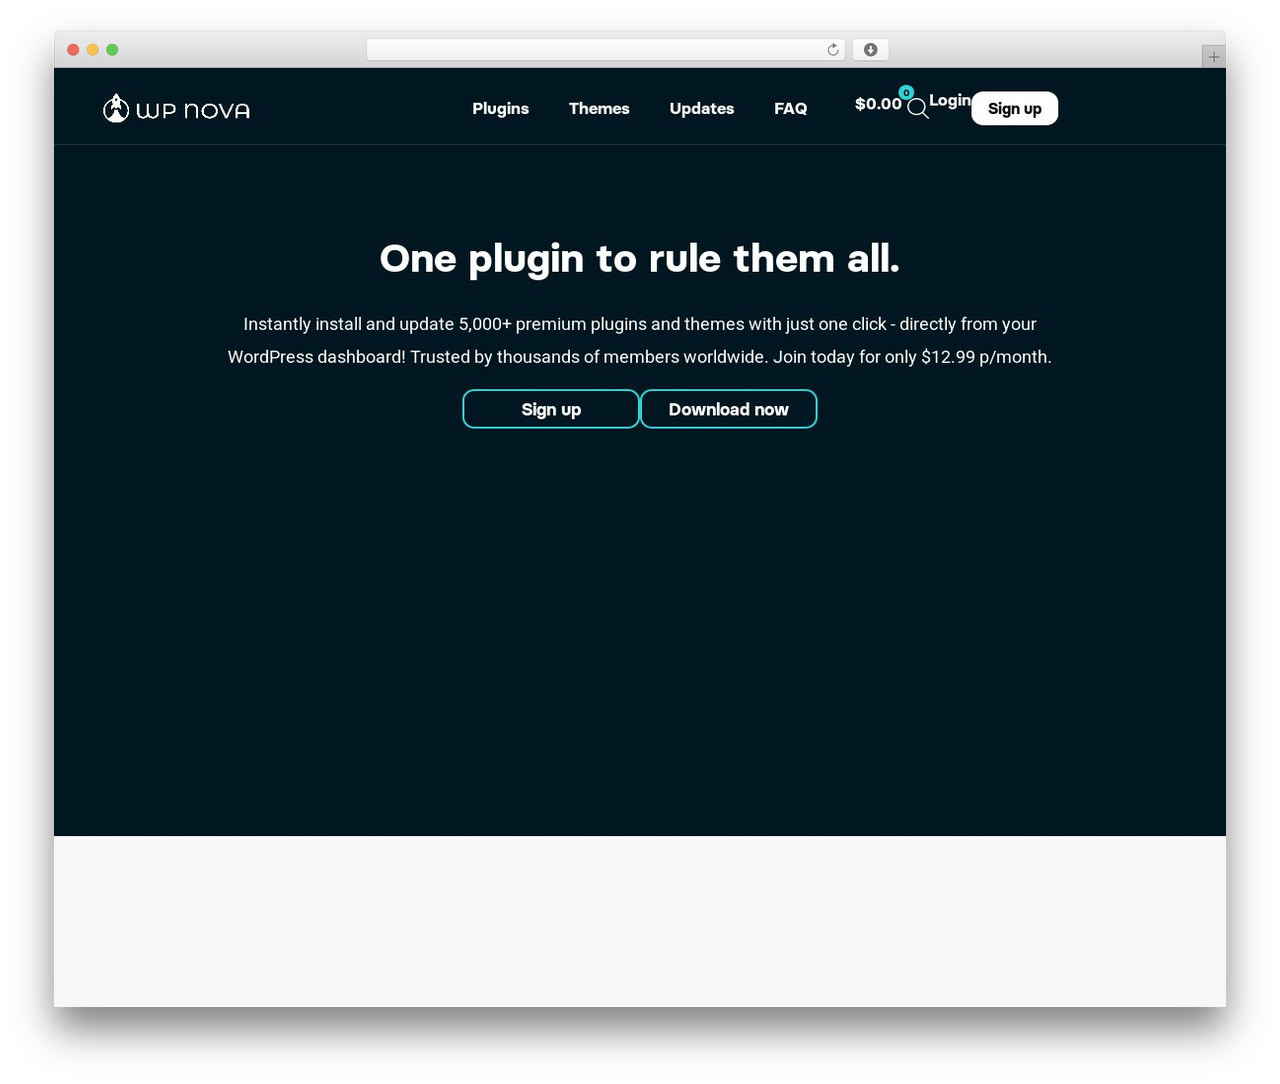Click the WP Nova rocket logo
This screenshot has width=1280, height=1084.
coord(176,108)
